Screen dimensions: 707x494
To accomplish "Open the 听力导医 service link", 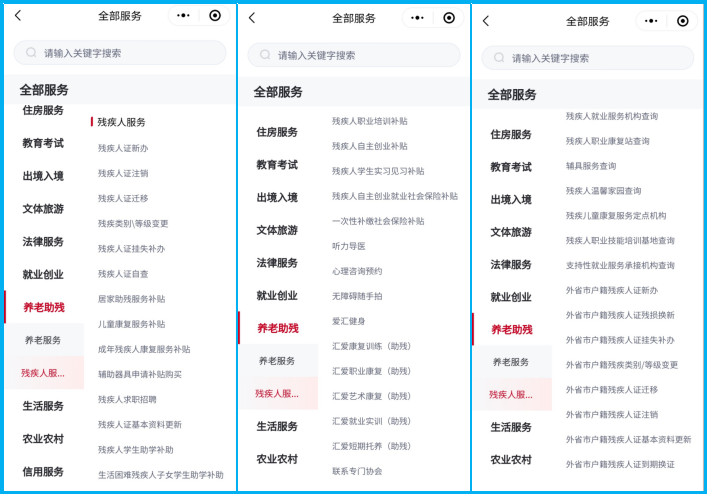I will (x=349, y=246).
